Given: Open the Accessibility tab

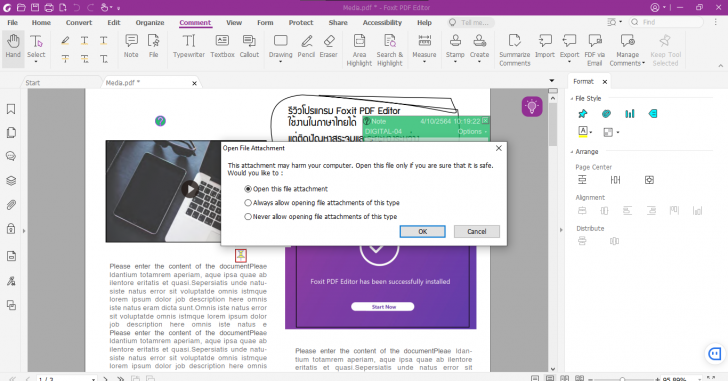Looking at the screenshot, I should pyautogui.click(x=382, y=23).
